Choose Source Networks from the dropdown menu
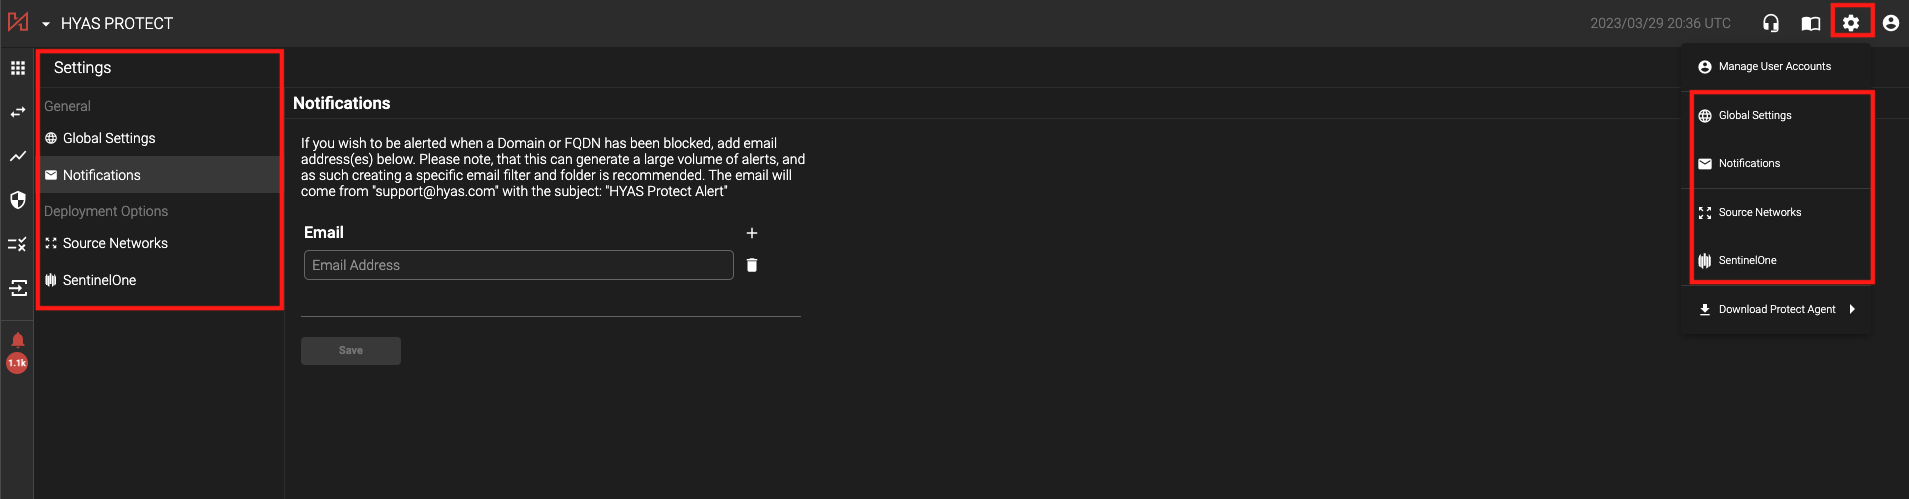 (x=1759, y=213)
